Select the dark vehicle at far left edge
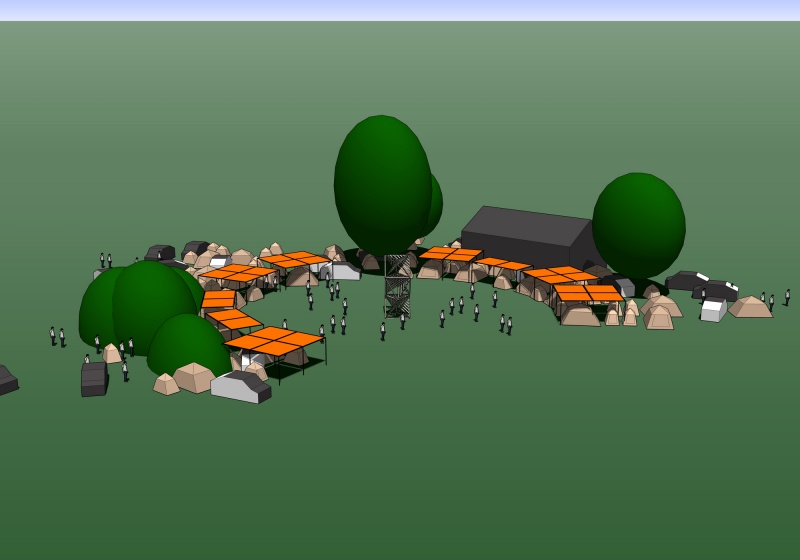Viewport: 800px width, 560px height. click(5, 381)
